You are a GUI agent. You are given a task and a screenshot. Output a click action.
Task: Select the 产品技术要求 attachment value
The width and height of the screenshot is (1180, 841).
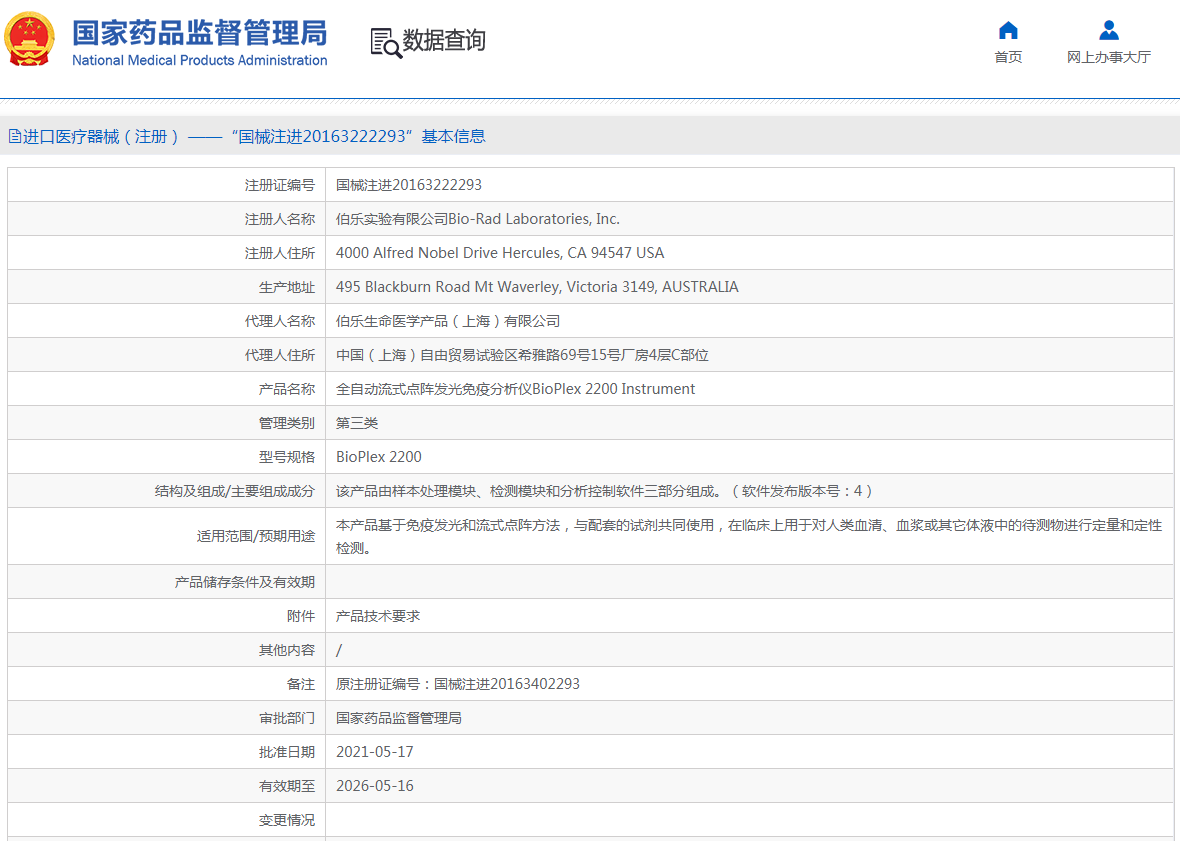(378, 616)
